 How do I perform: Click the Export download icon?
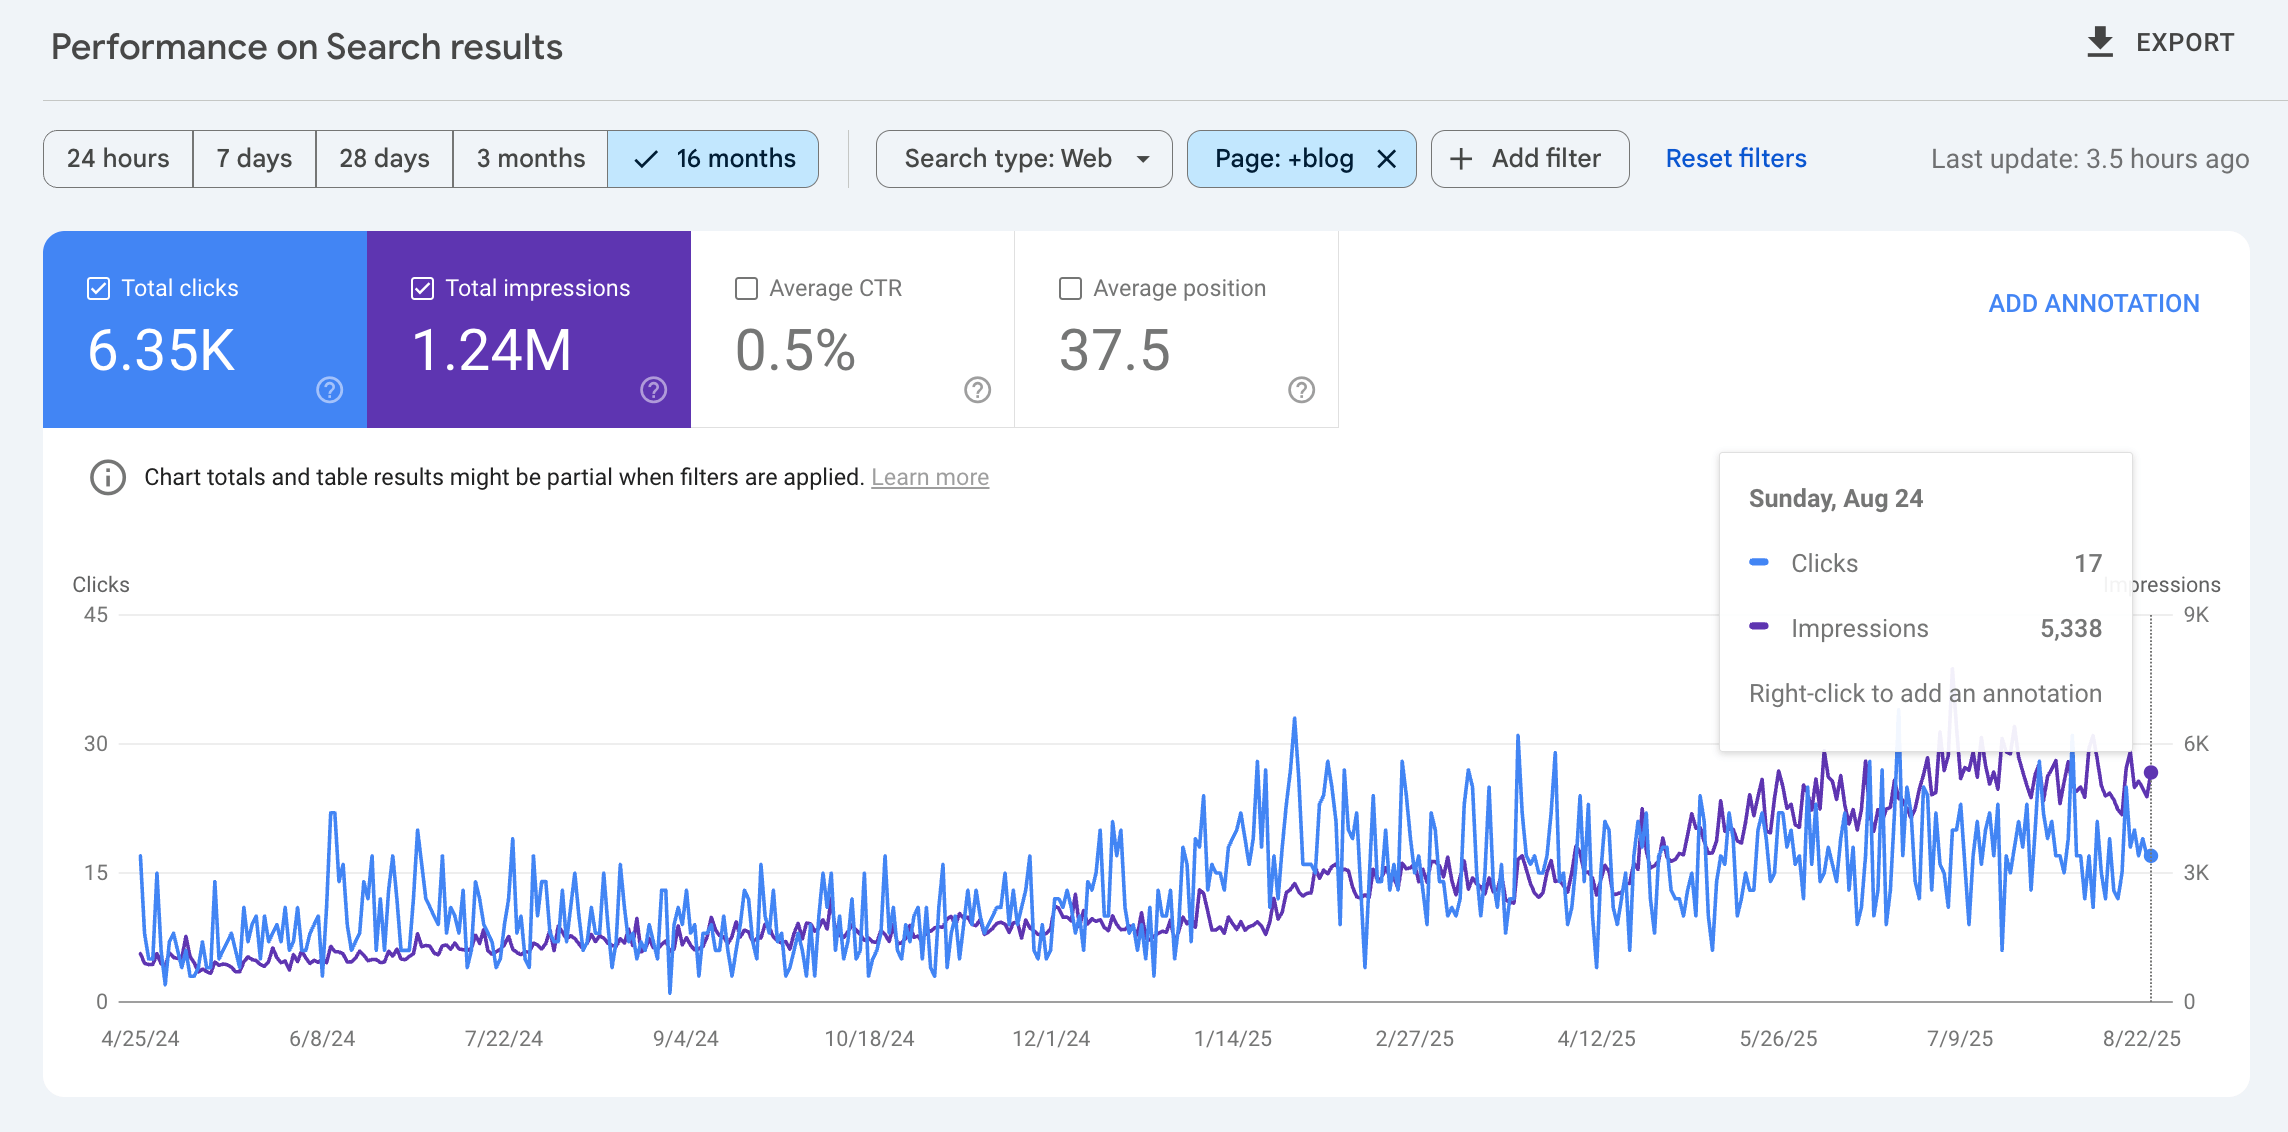(x=2099, y=43)
